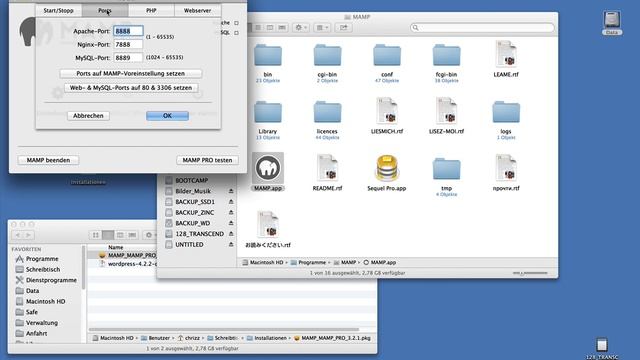Screen dimensions: 640x360
Task: Click the forward arrow in bottom Finder window
Action: 29,235
